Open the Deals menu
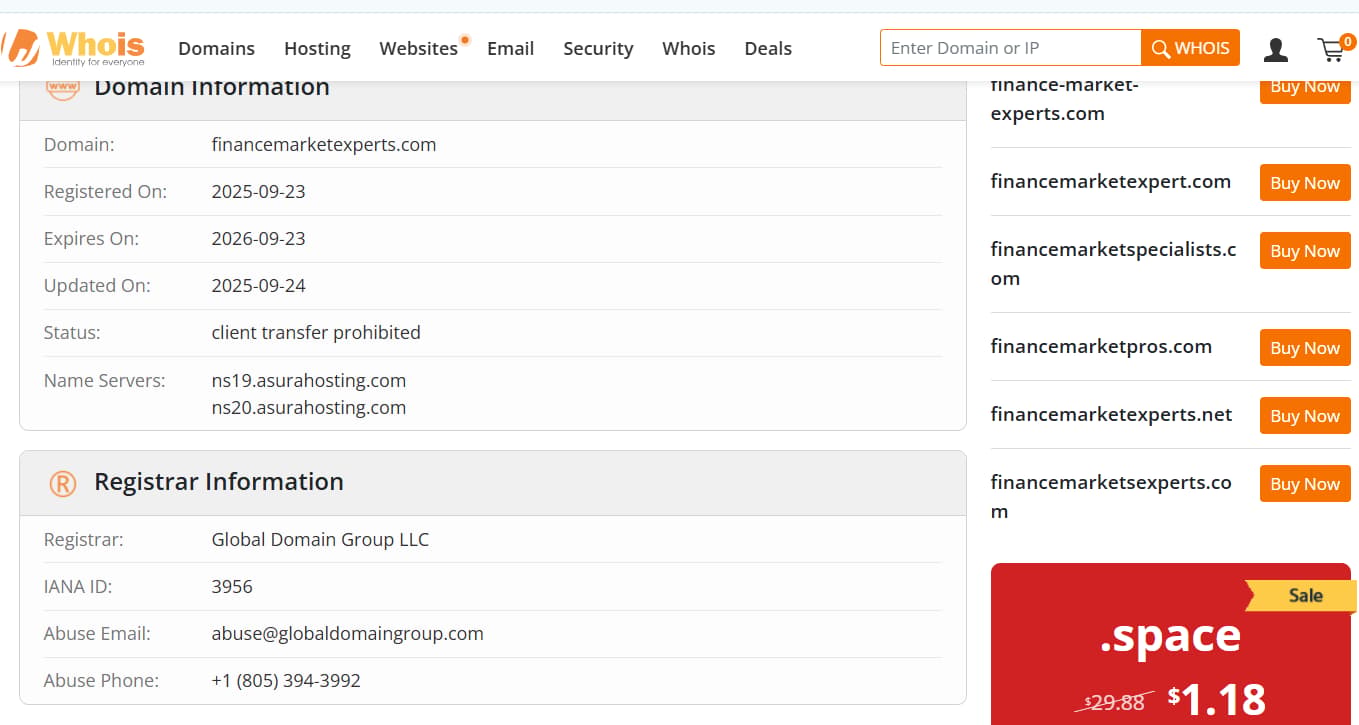This screenshot has height=725, width=1359. [768, 48]
